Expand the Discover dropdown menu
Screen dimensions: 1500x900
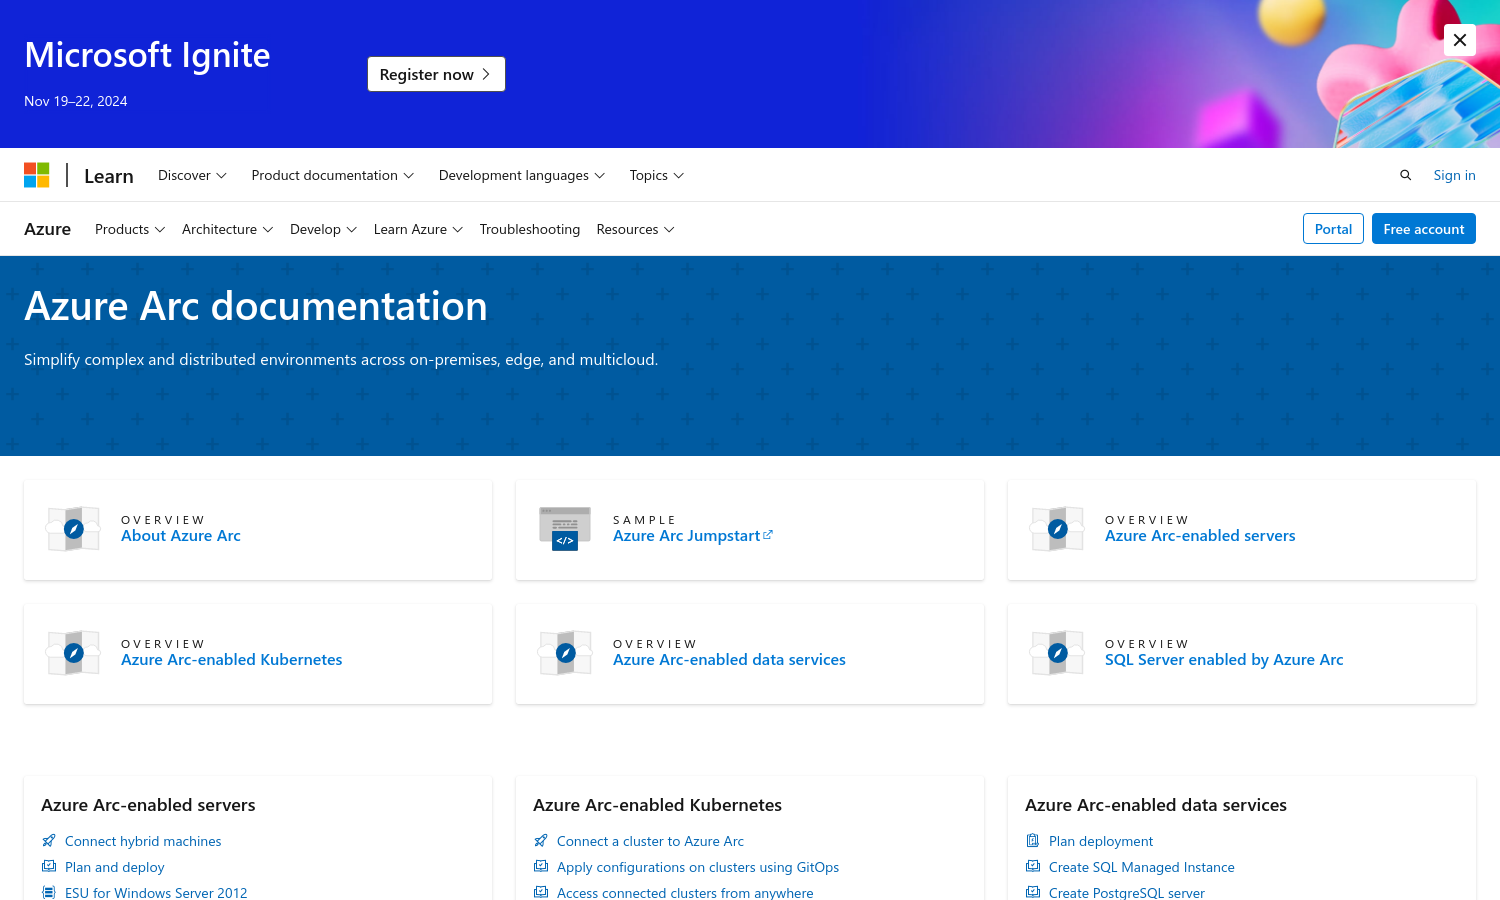pyautogui.click(x=192, y=175)
